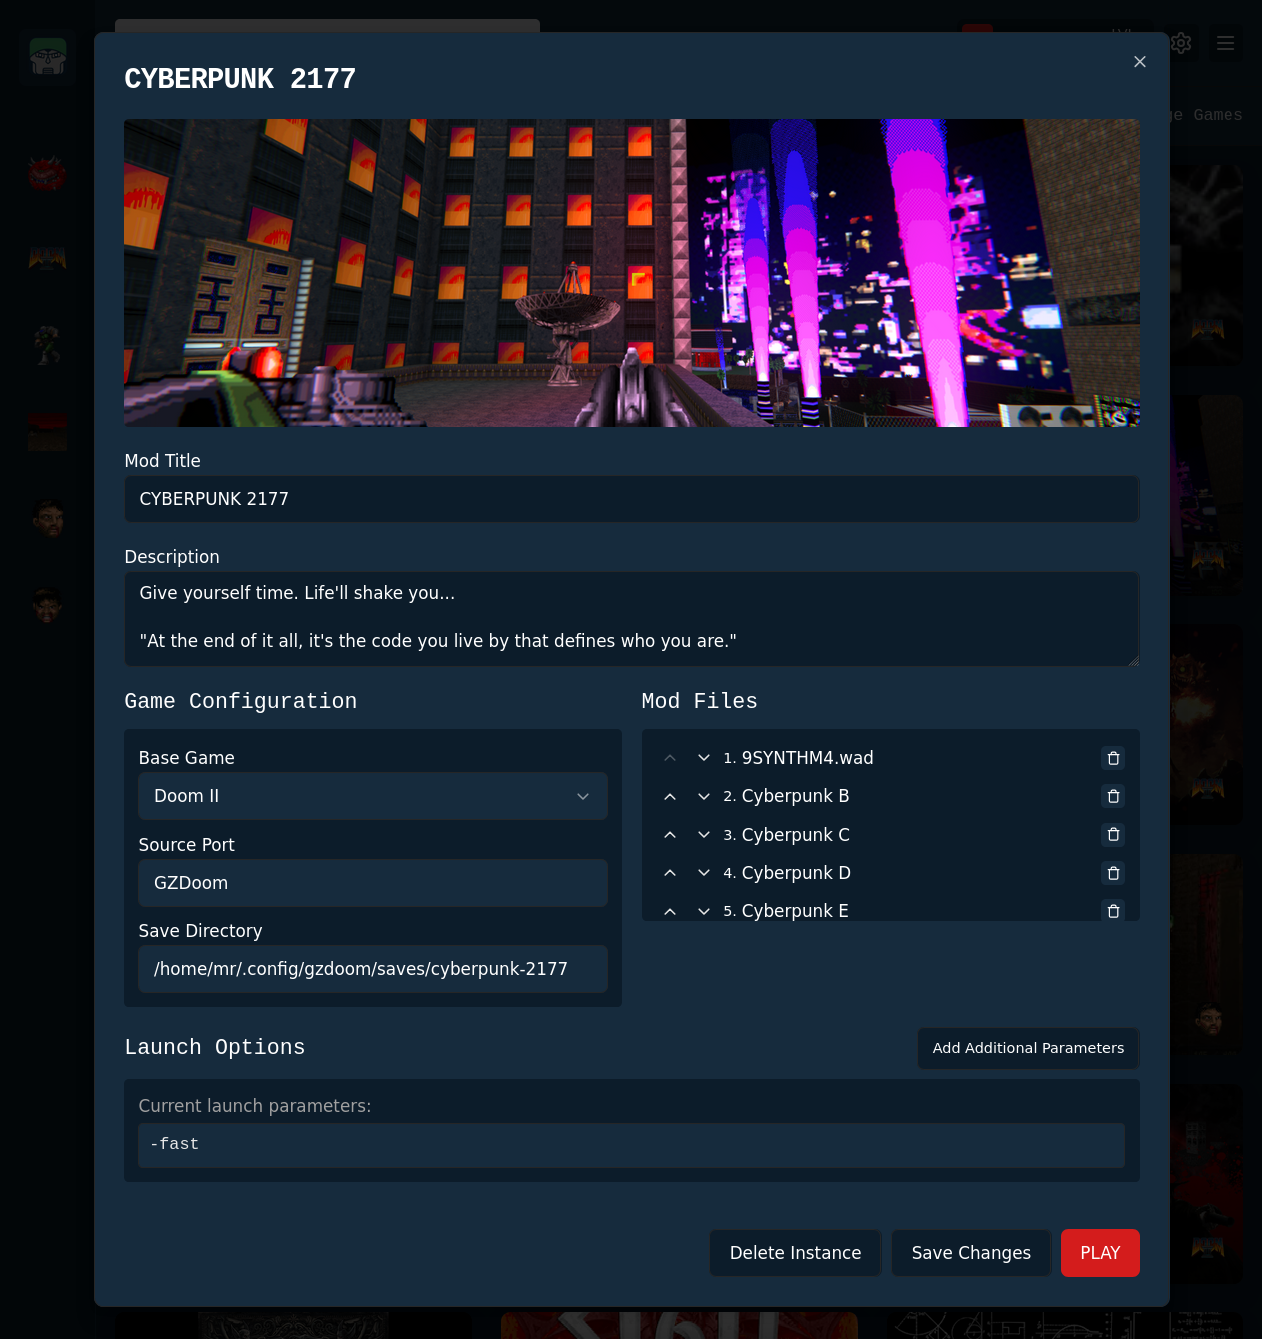Click into the Description text area

pyautogui.click(x=632, y=619)
